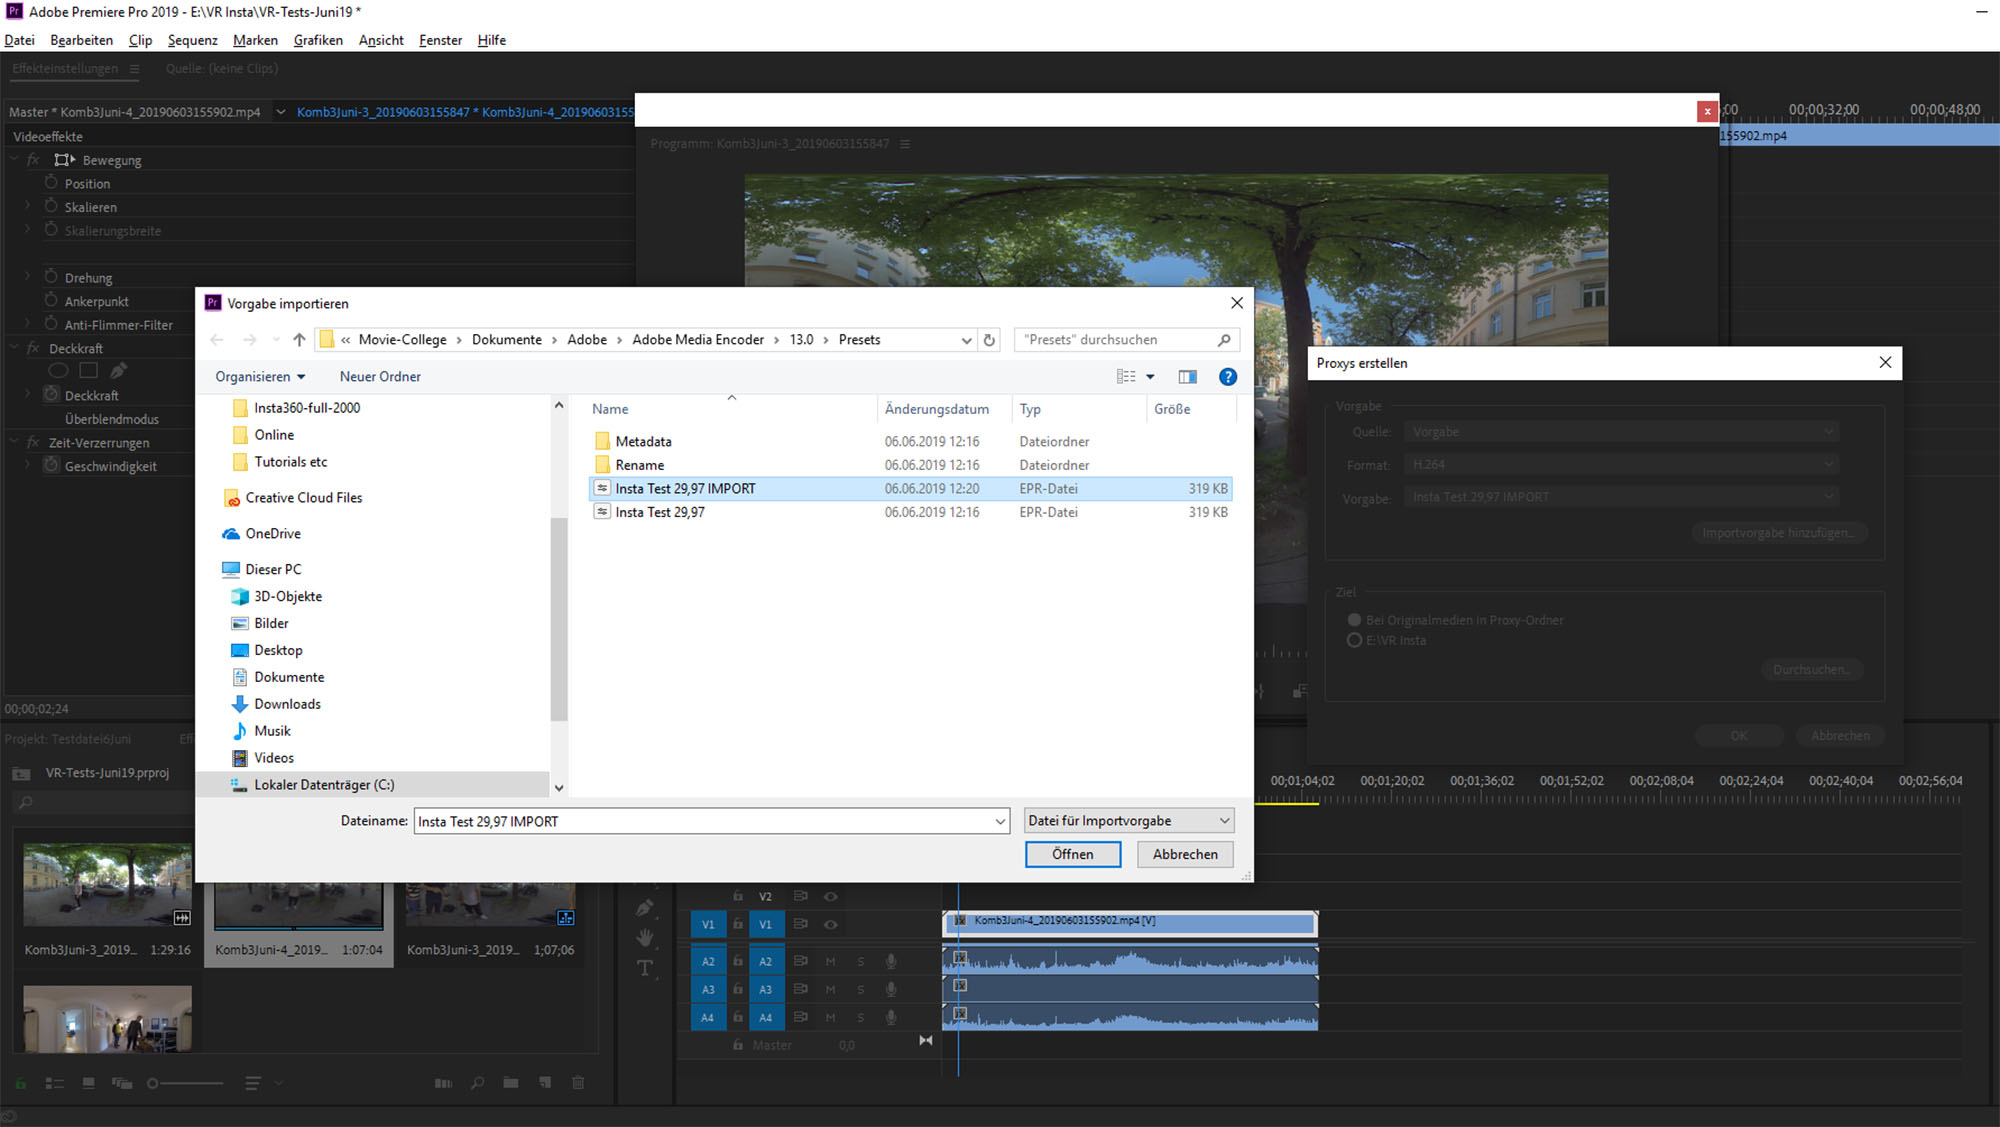Go up one folder level
2000x1127 pixels.
299,340
